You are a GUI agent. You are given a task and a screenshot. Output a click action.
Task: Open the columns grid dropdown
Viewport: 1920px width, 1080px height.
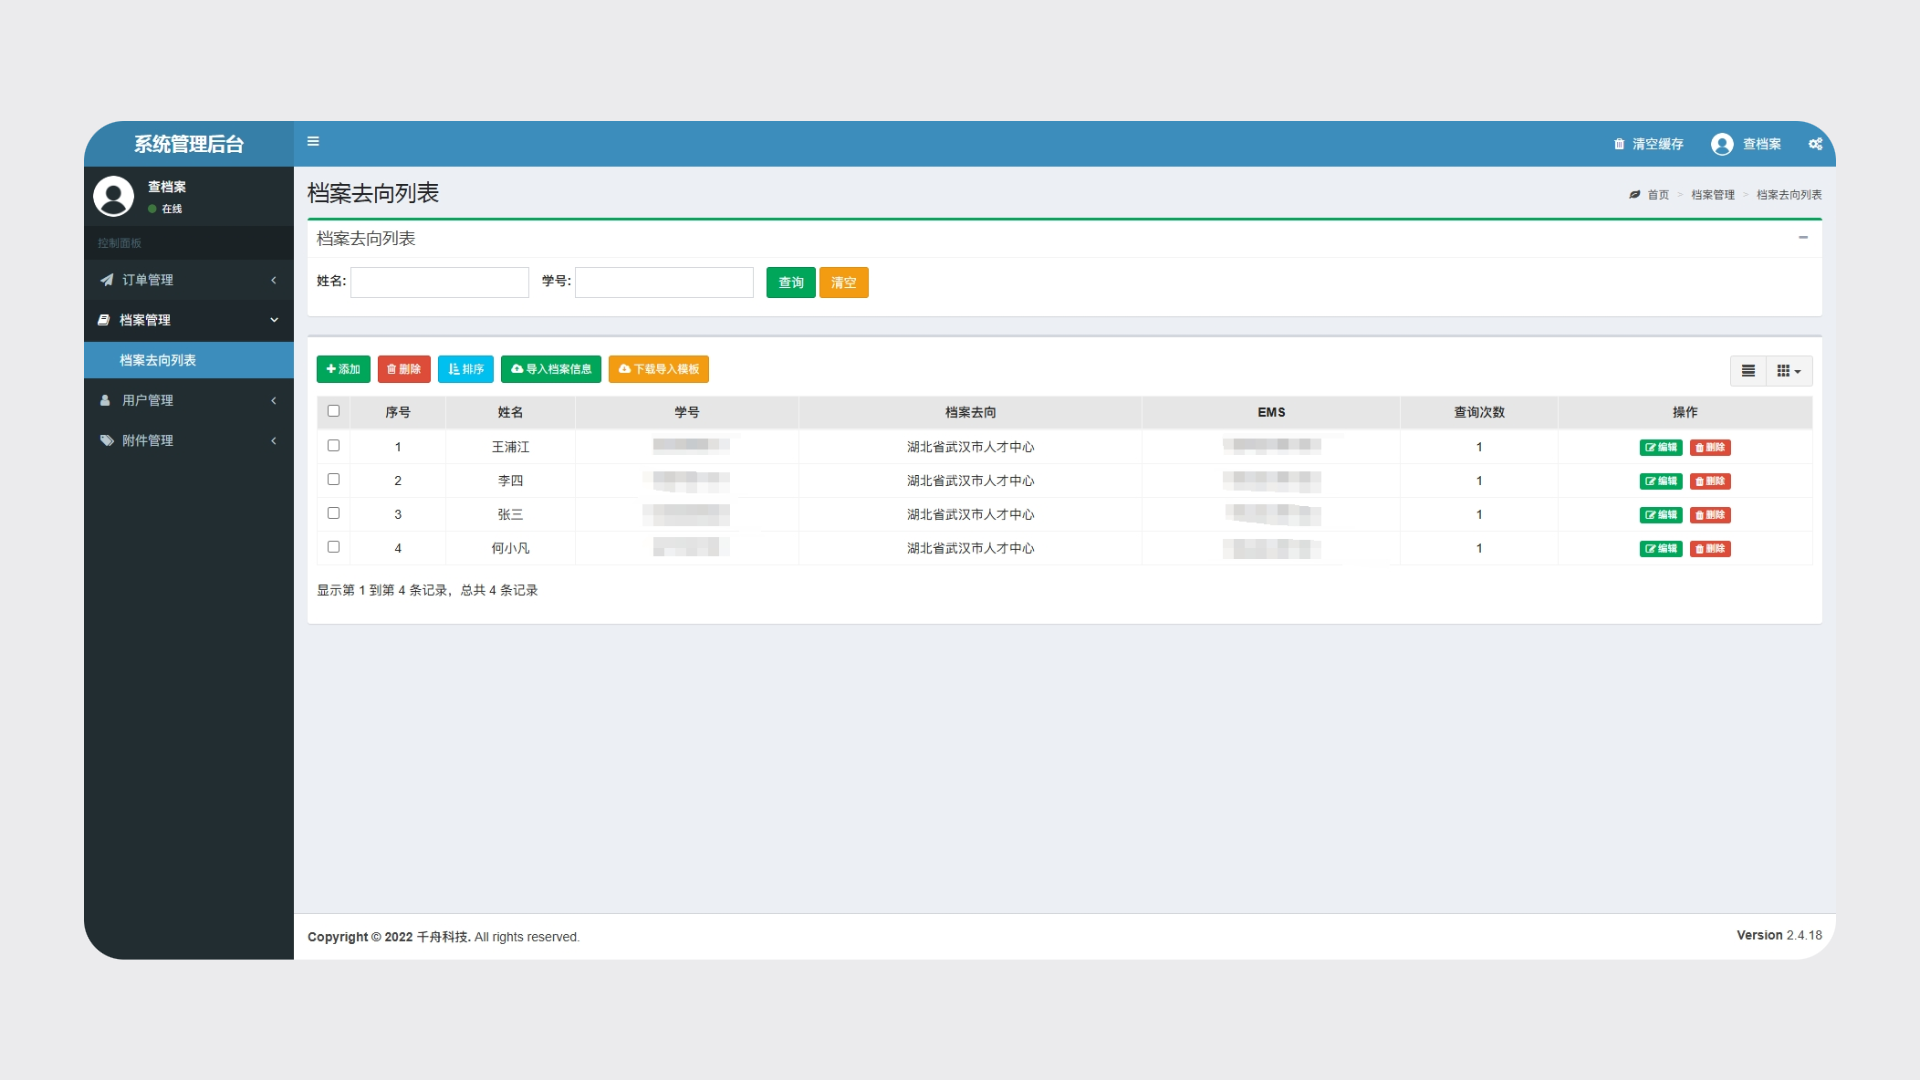1789,371
